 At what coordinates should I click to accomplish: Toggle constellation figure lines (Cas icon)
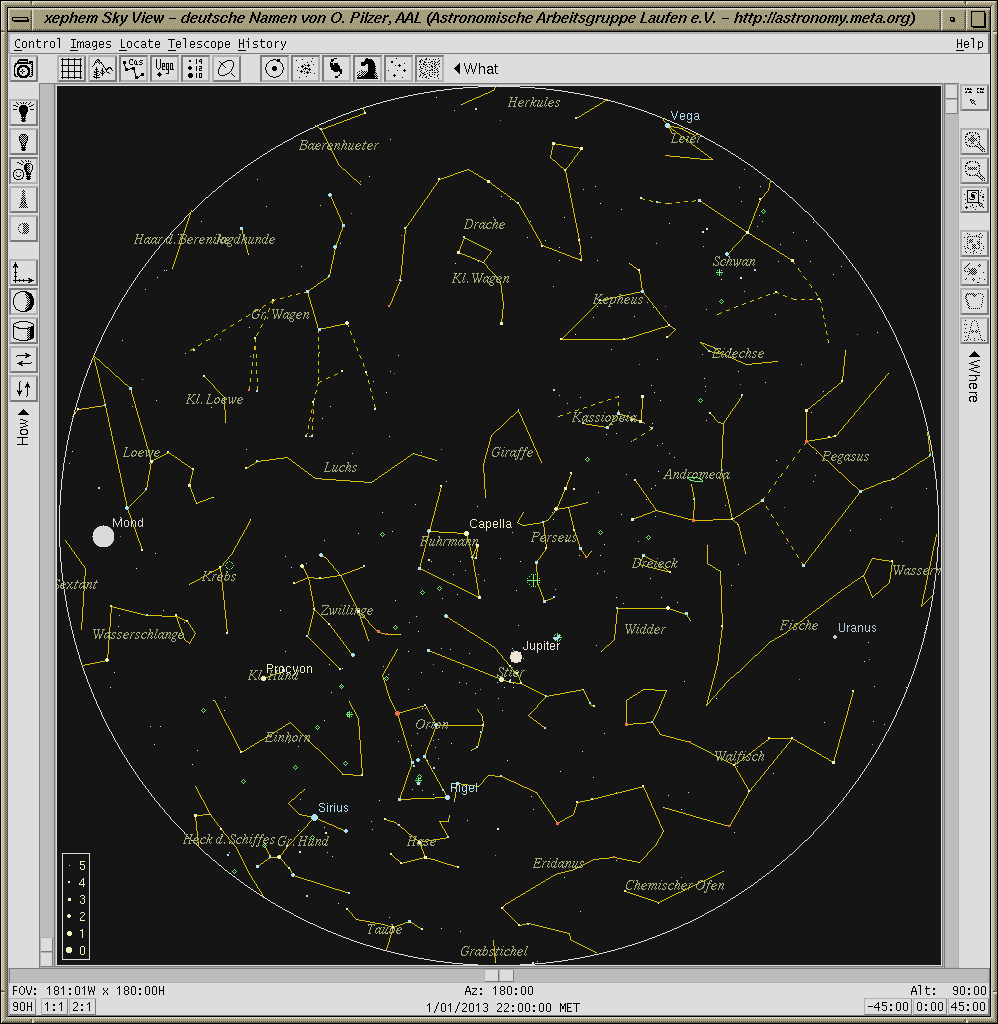coord(133,69)
